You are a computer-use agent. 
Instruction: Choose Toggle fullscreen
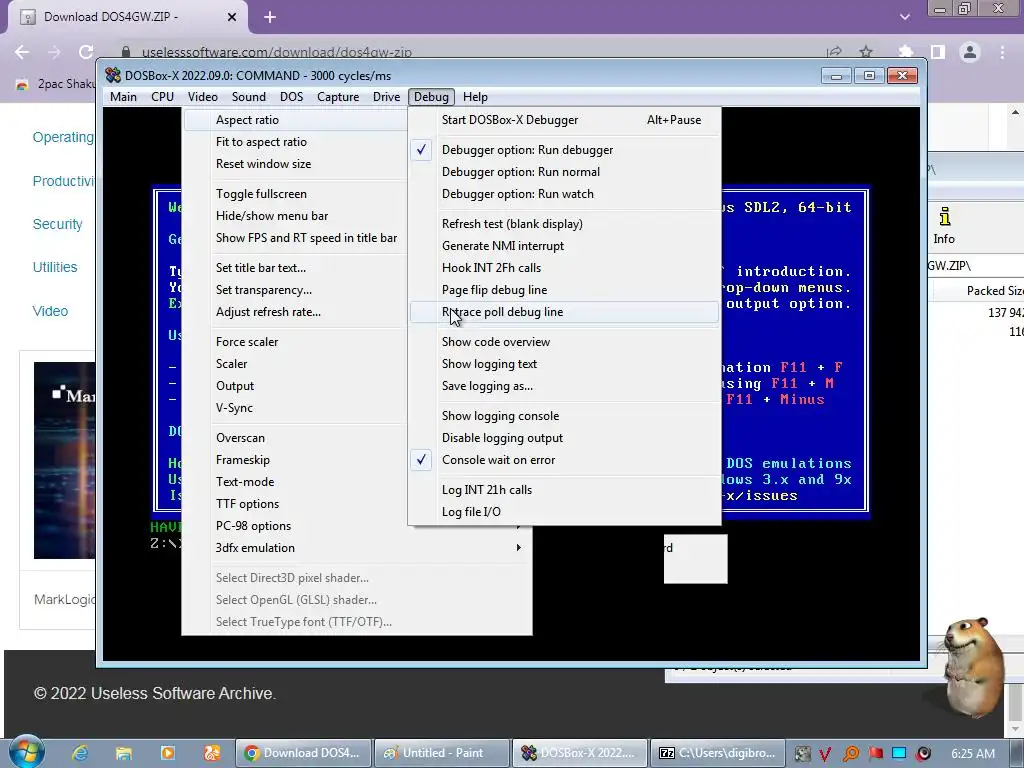click(x=296, y=194)
